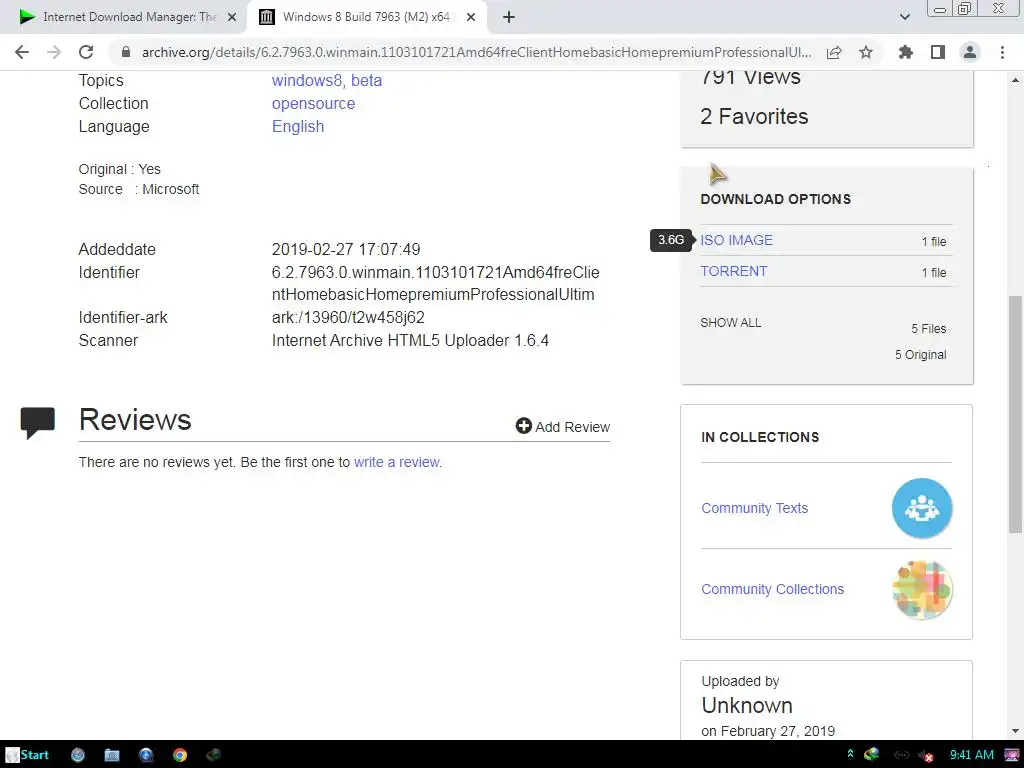This screenshot has width=1024, height=768.
Task: Click the dark green taskbar icon
Action: coord(213,756)
